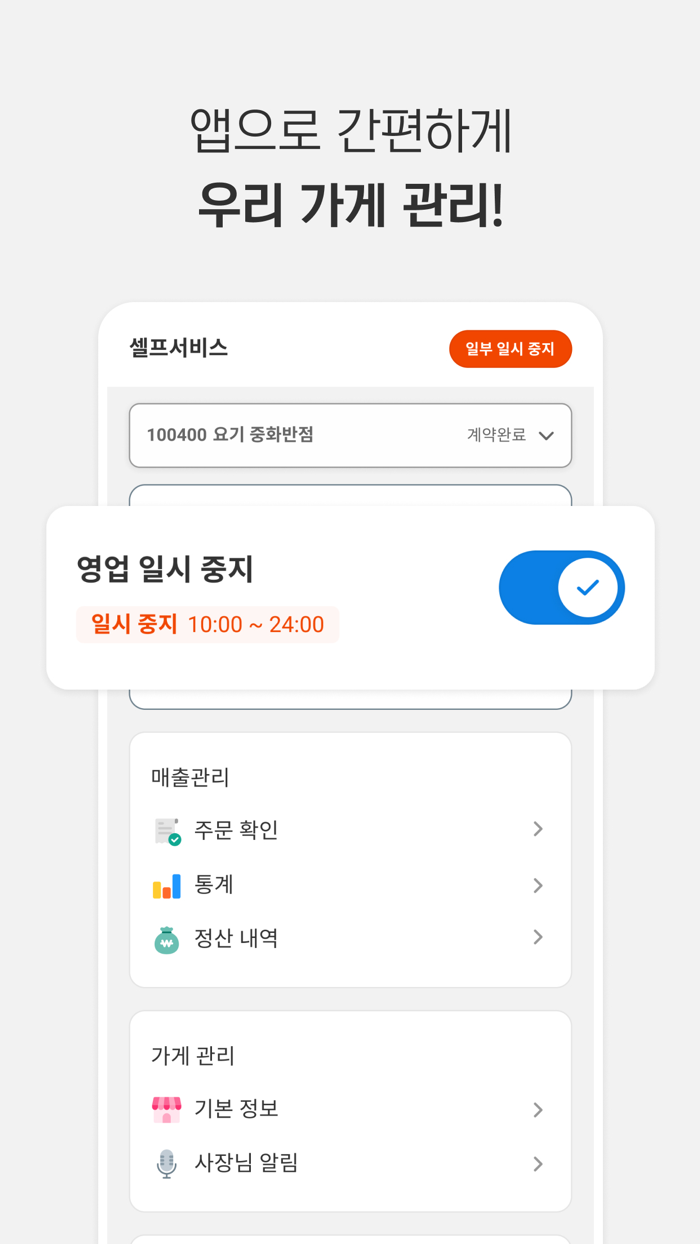This screenshot has height=1244, width=700.
Task: Click the 일부 일시 중지 orange badge
Action: pos(510,349)
